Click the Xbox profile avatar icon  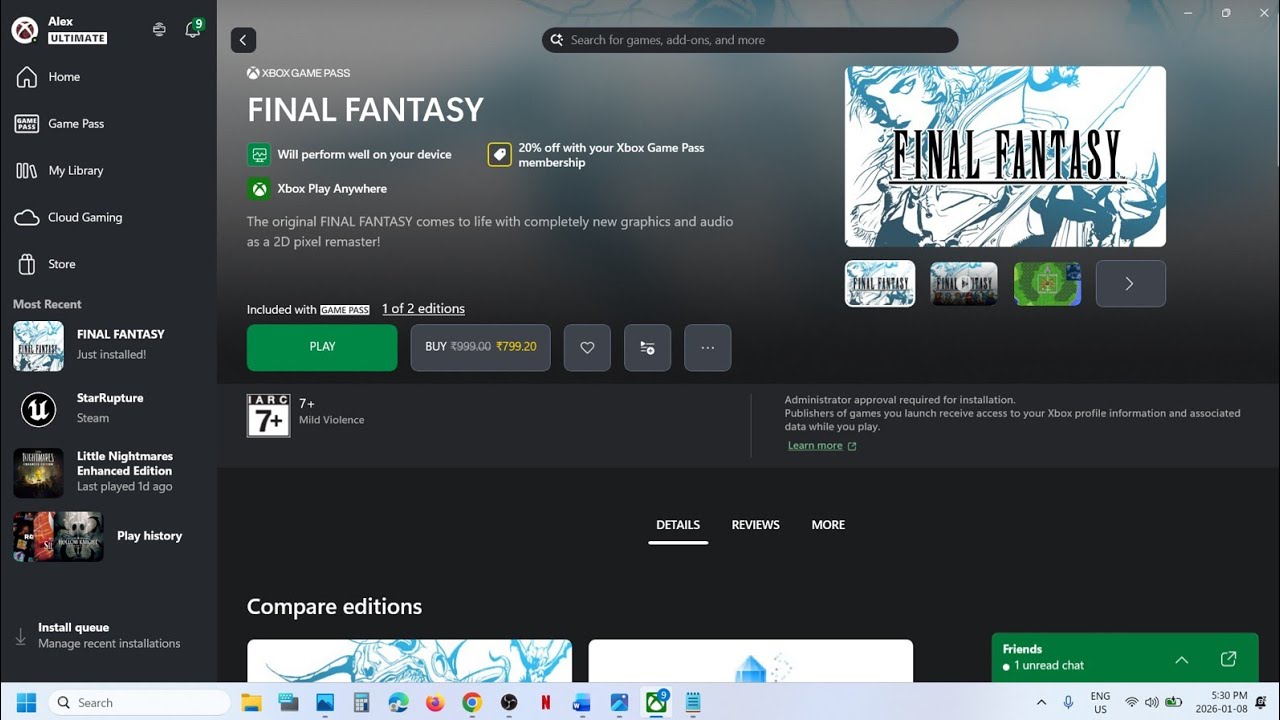25,30
